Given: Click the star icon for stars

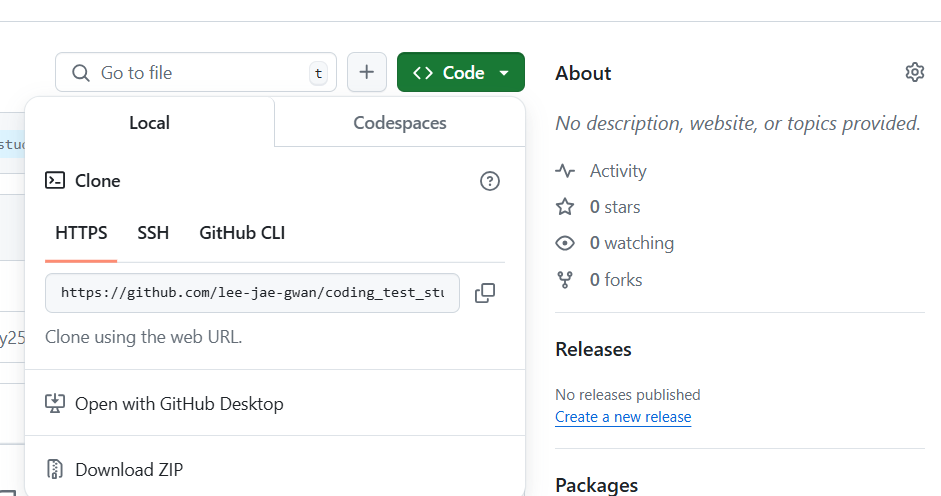Looking at the screenshot, I should (565, 207).
